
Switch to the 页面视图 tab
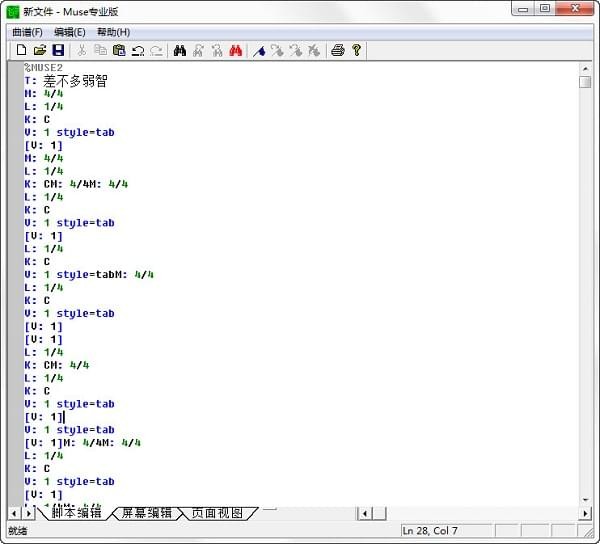coord(216,513)
